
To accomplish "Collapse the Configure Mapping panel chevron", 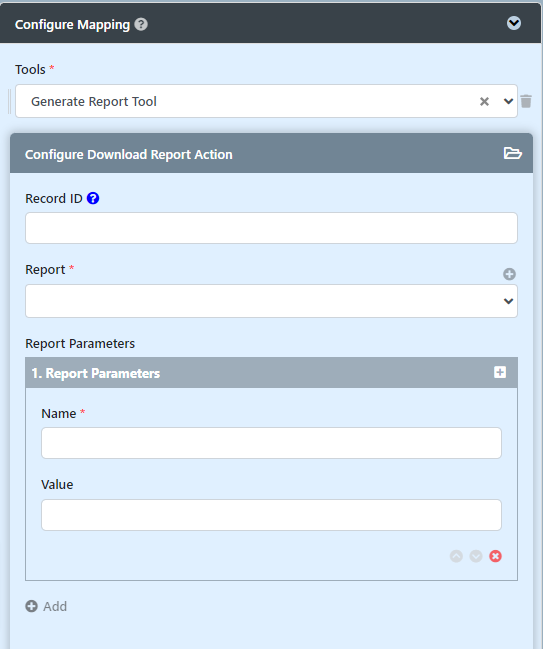I will tap(514, 23).
